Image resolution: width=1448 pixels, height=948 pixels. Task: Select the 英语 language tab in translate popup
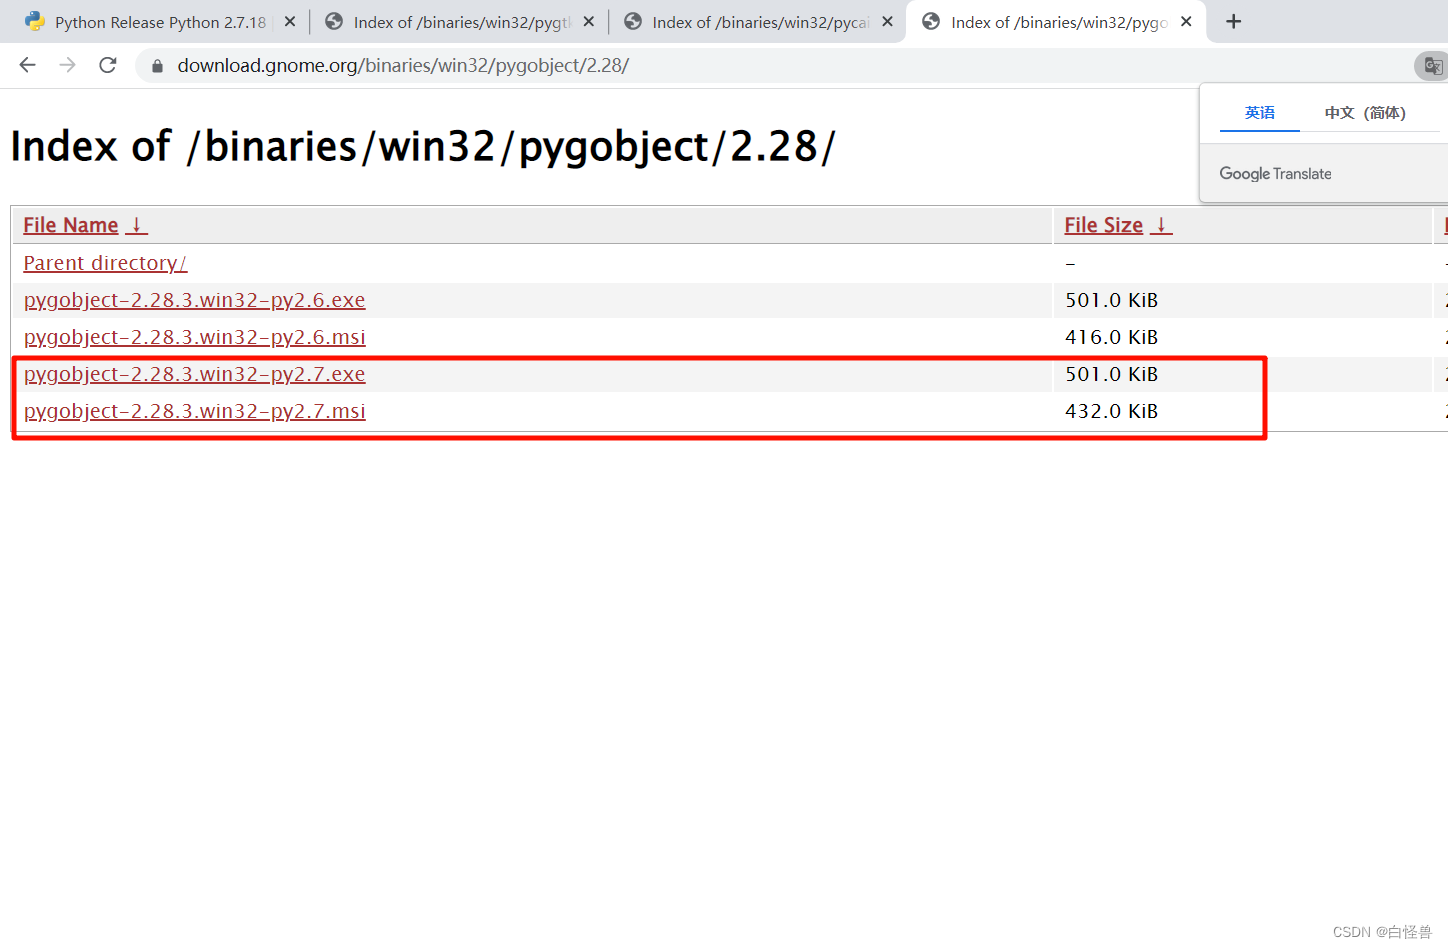[1259, 112]
